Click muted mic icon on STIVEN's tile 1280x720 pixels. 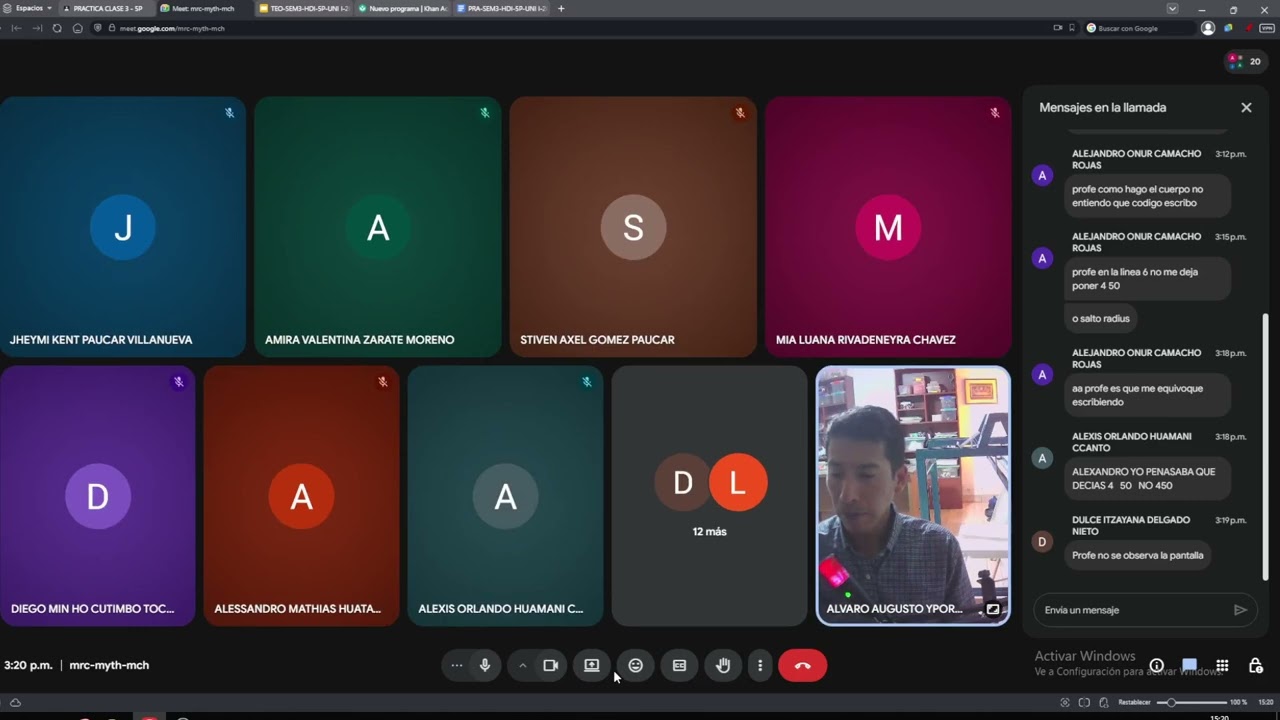coord(740,113)
